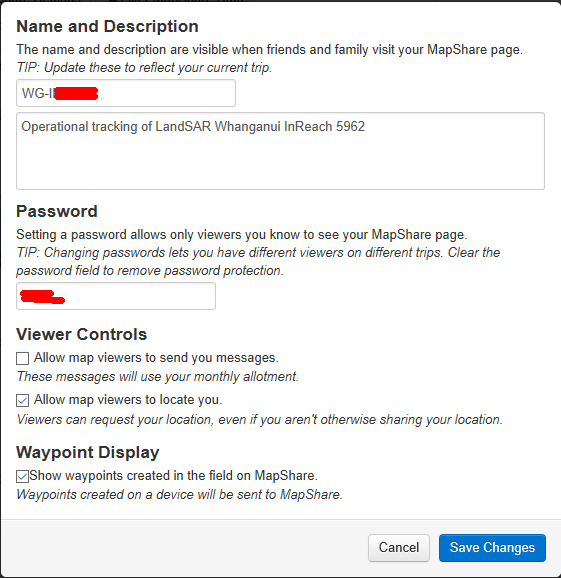This screenshot has height=578, width=561.
Task: Click the Cancel button
Action: click(399, 548)
